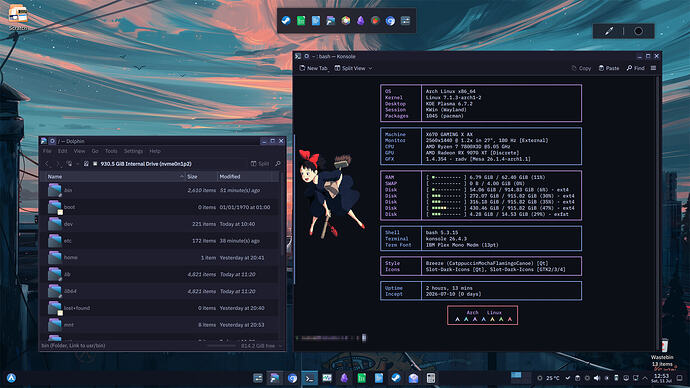Select the pen tool in floating widget
This screenshot has height=388, width=690.
609,31
